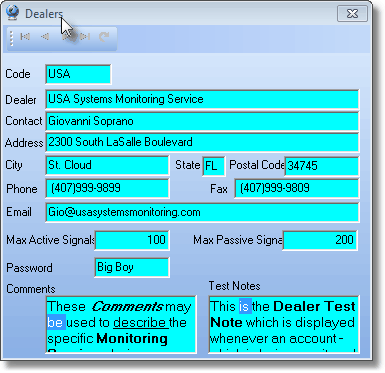Click the Comments label
The image size is (385, 373).
(31, 289)
